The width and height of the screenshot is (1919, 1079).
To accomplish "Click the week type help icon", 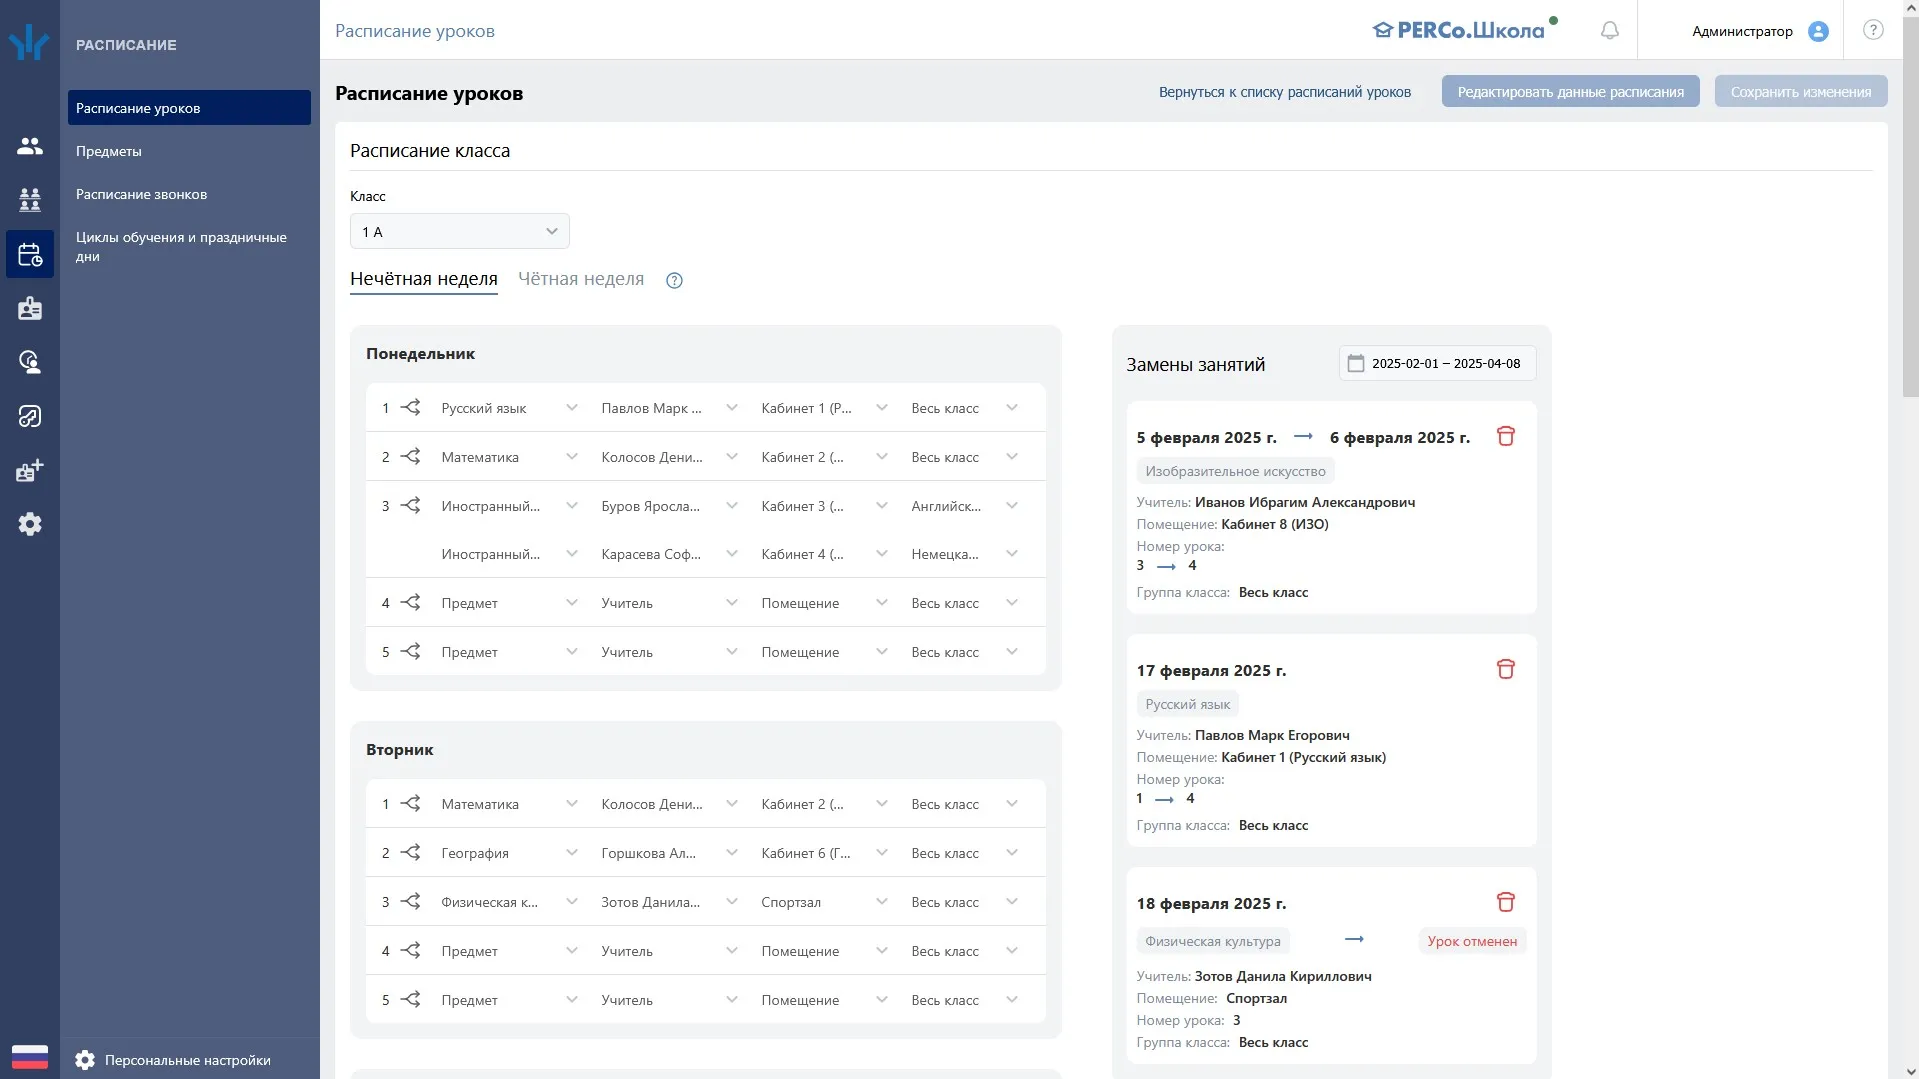I will [x=674, y=280].
